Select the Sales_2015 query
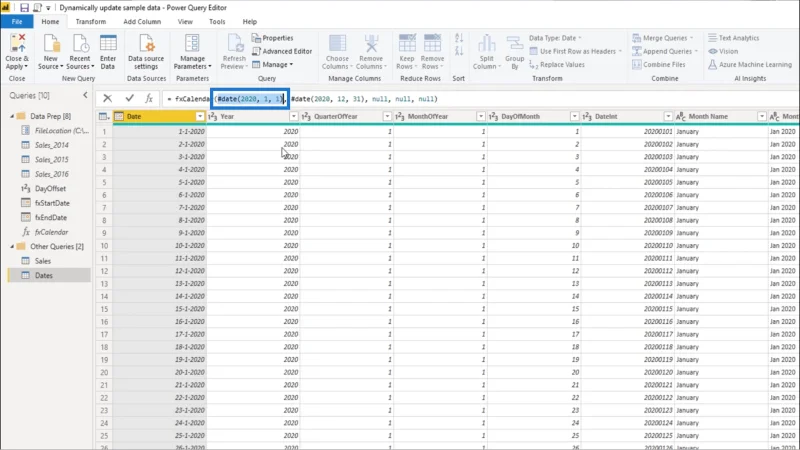The height and width of the screenshot is (450, 800). click(x=52, y=160)
